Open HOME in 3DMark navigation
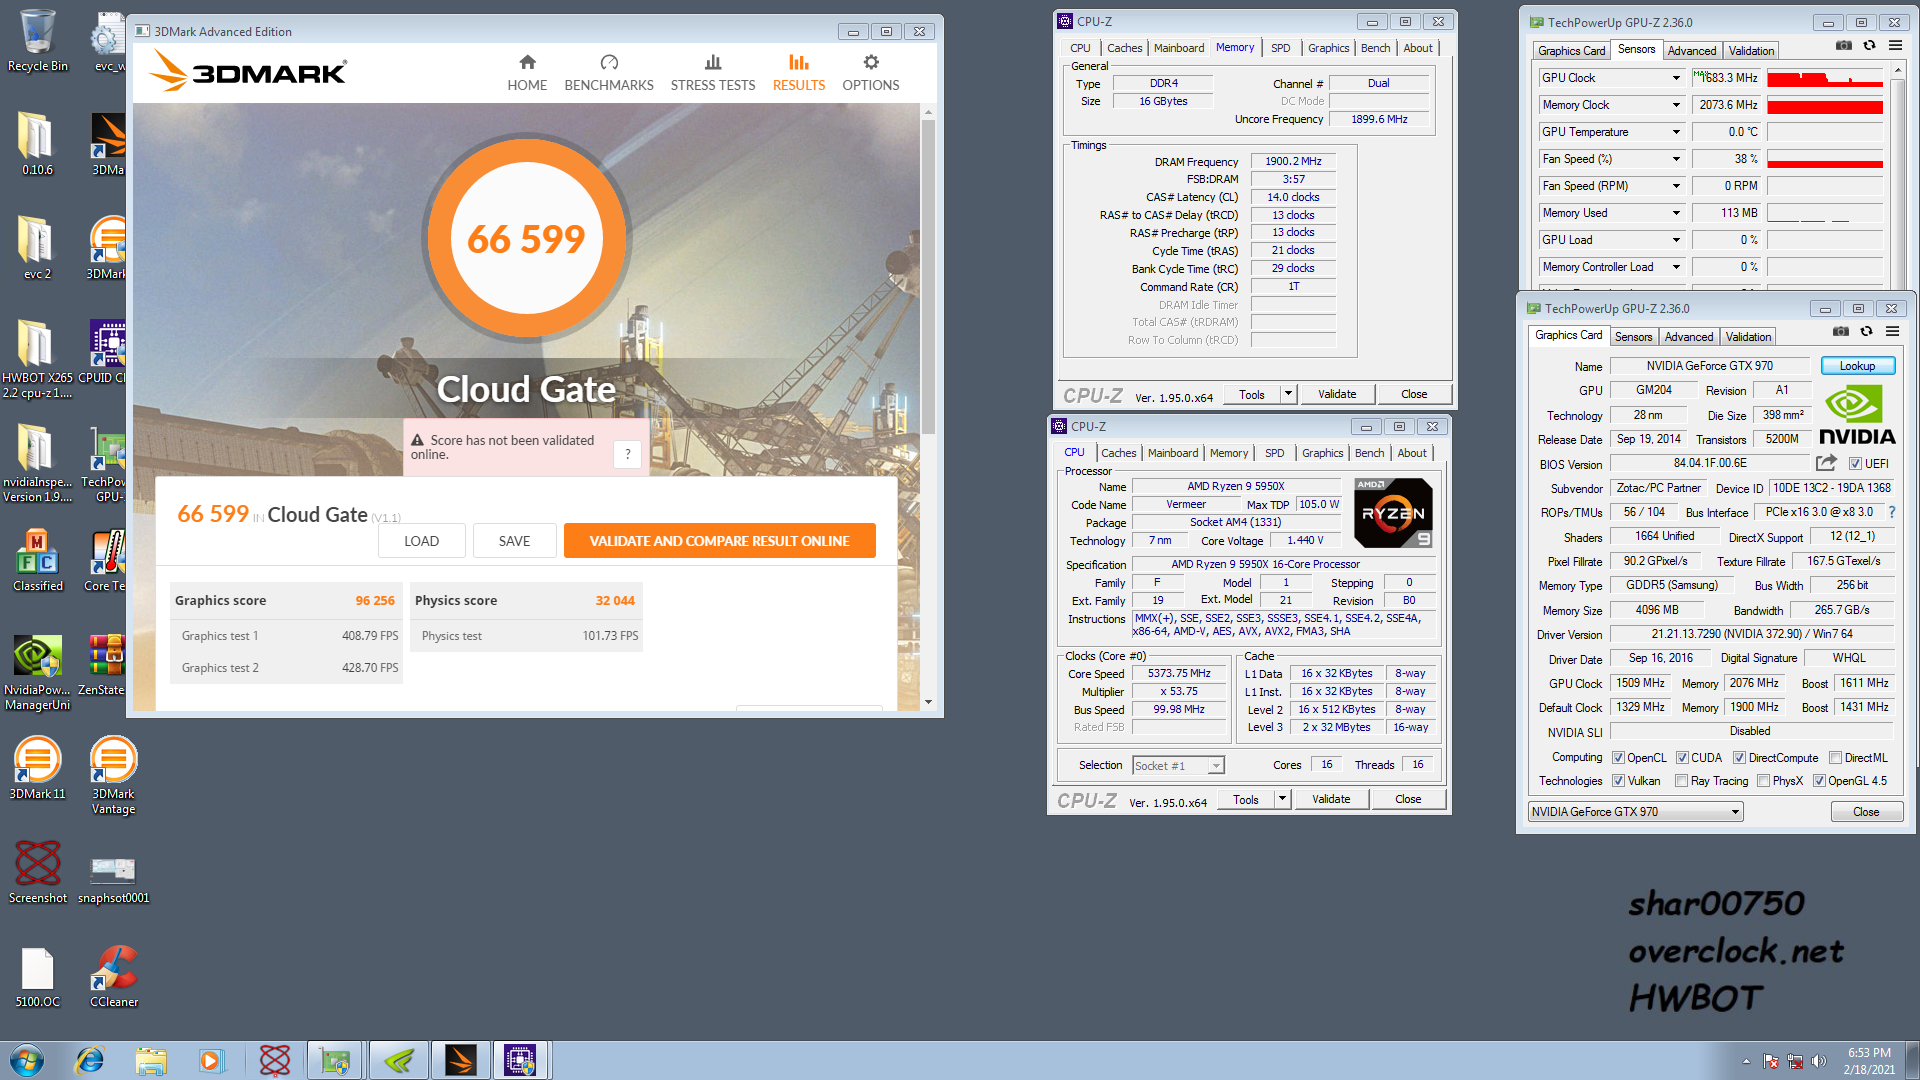The height and width of the screenshot is (1080, 1920). pos(527,73)
